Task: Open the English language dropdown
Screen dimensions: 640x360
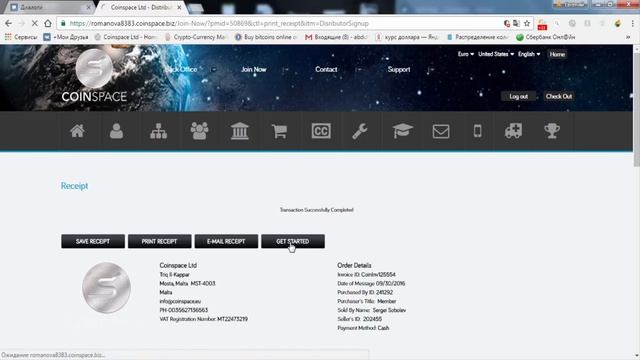Action: 529,54
